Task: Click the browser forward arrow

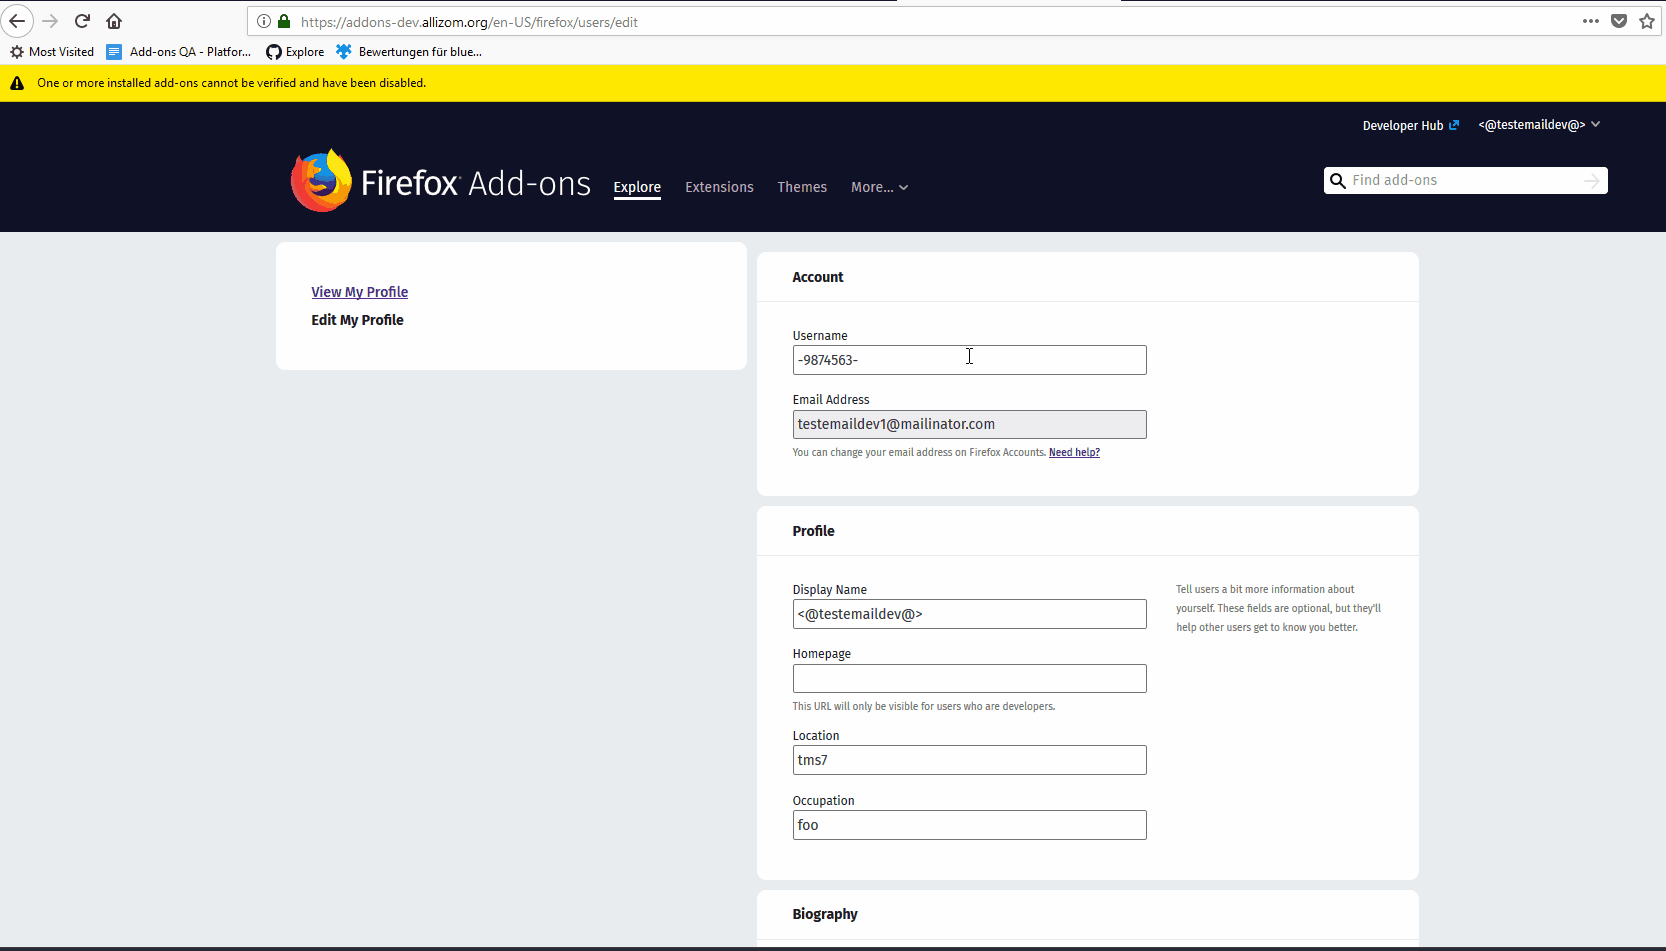Action: (50, 21)
